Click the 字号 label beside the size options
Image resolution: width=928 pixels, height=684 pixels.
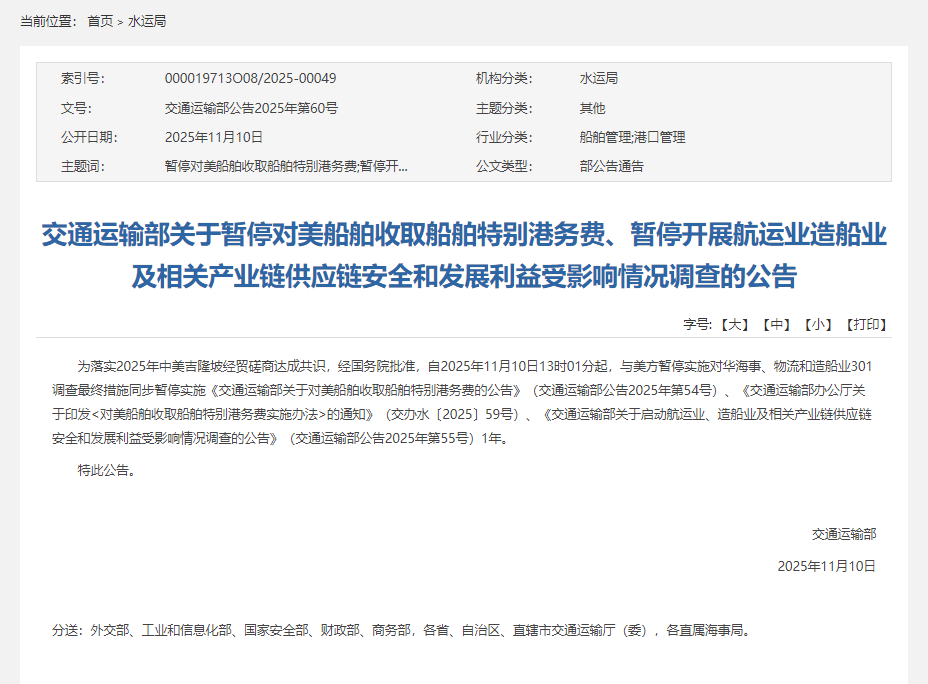pyautogui.click(x=697, y=324)
